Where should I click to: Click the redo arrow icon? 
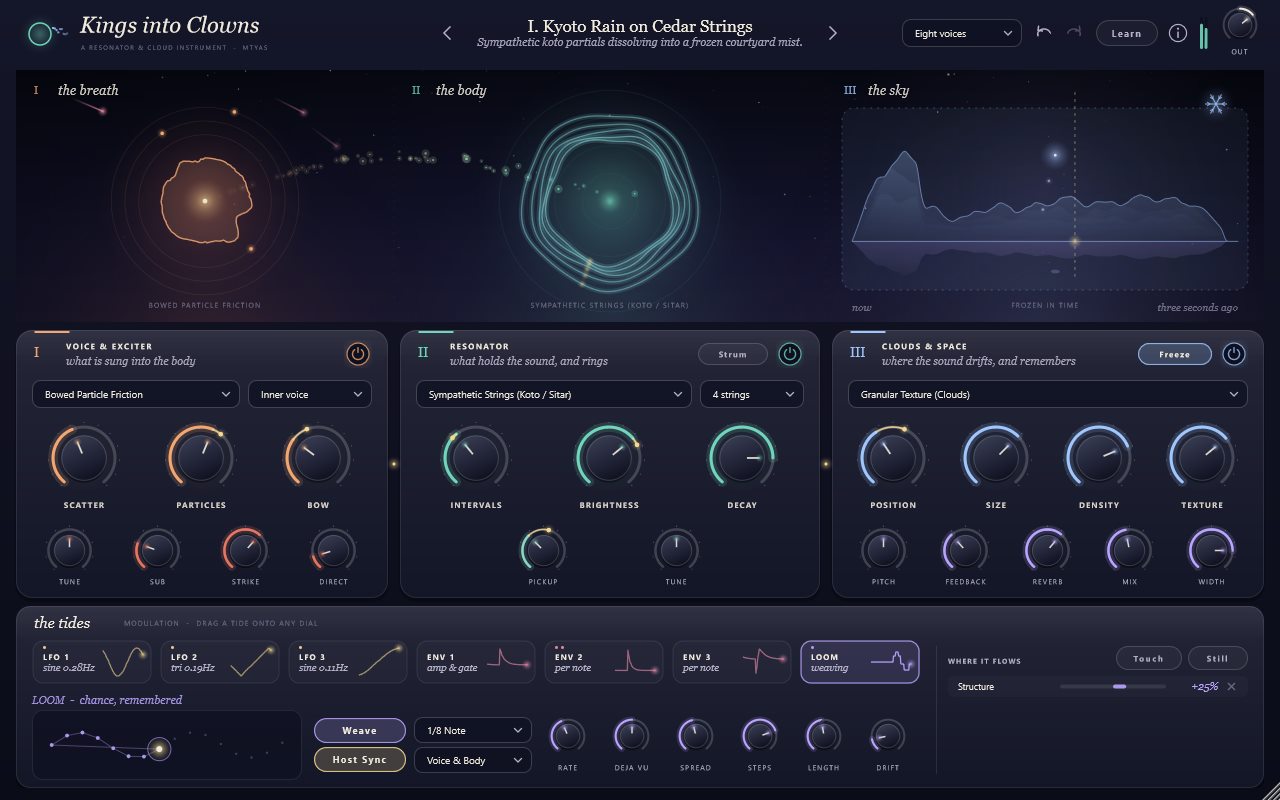point(1074,32)
